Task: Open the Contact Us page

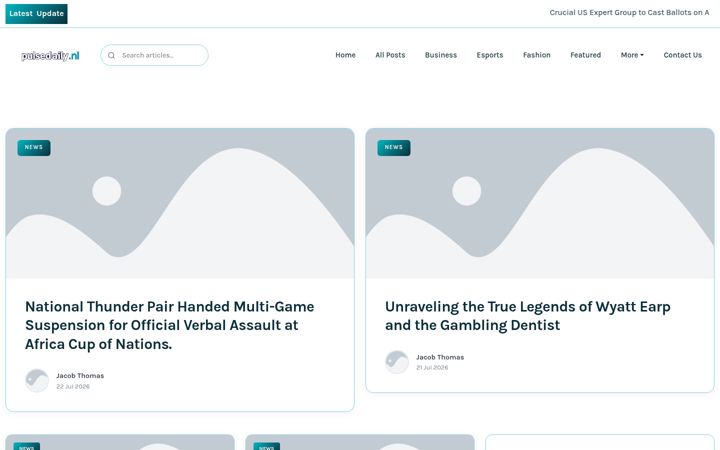Action: pyautogui.click(x=682, y=55)
